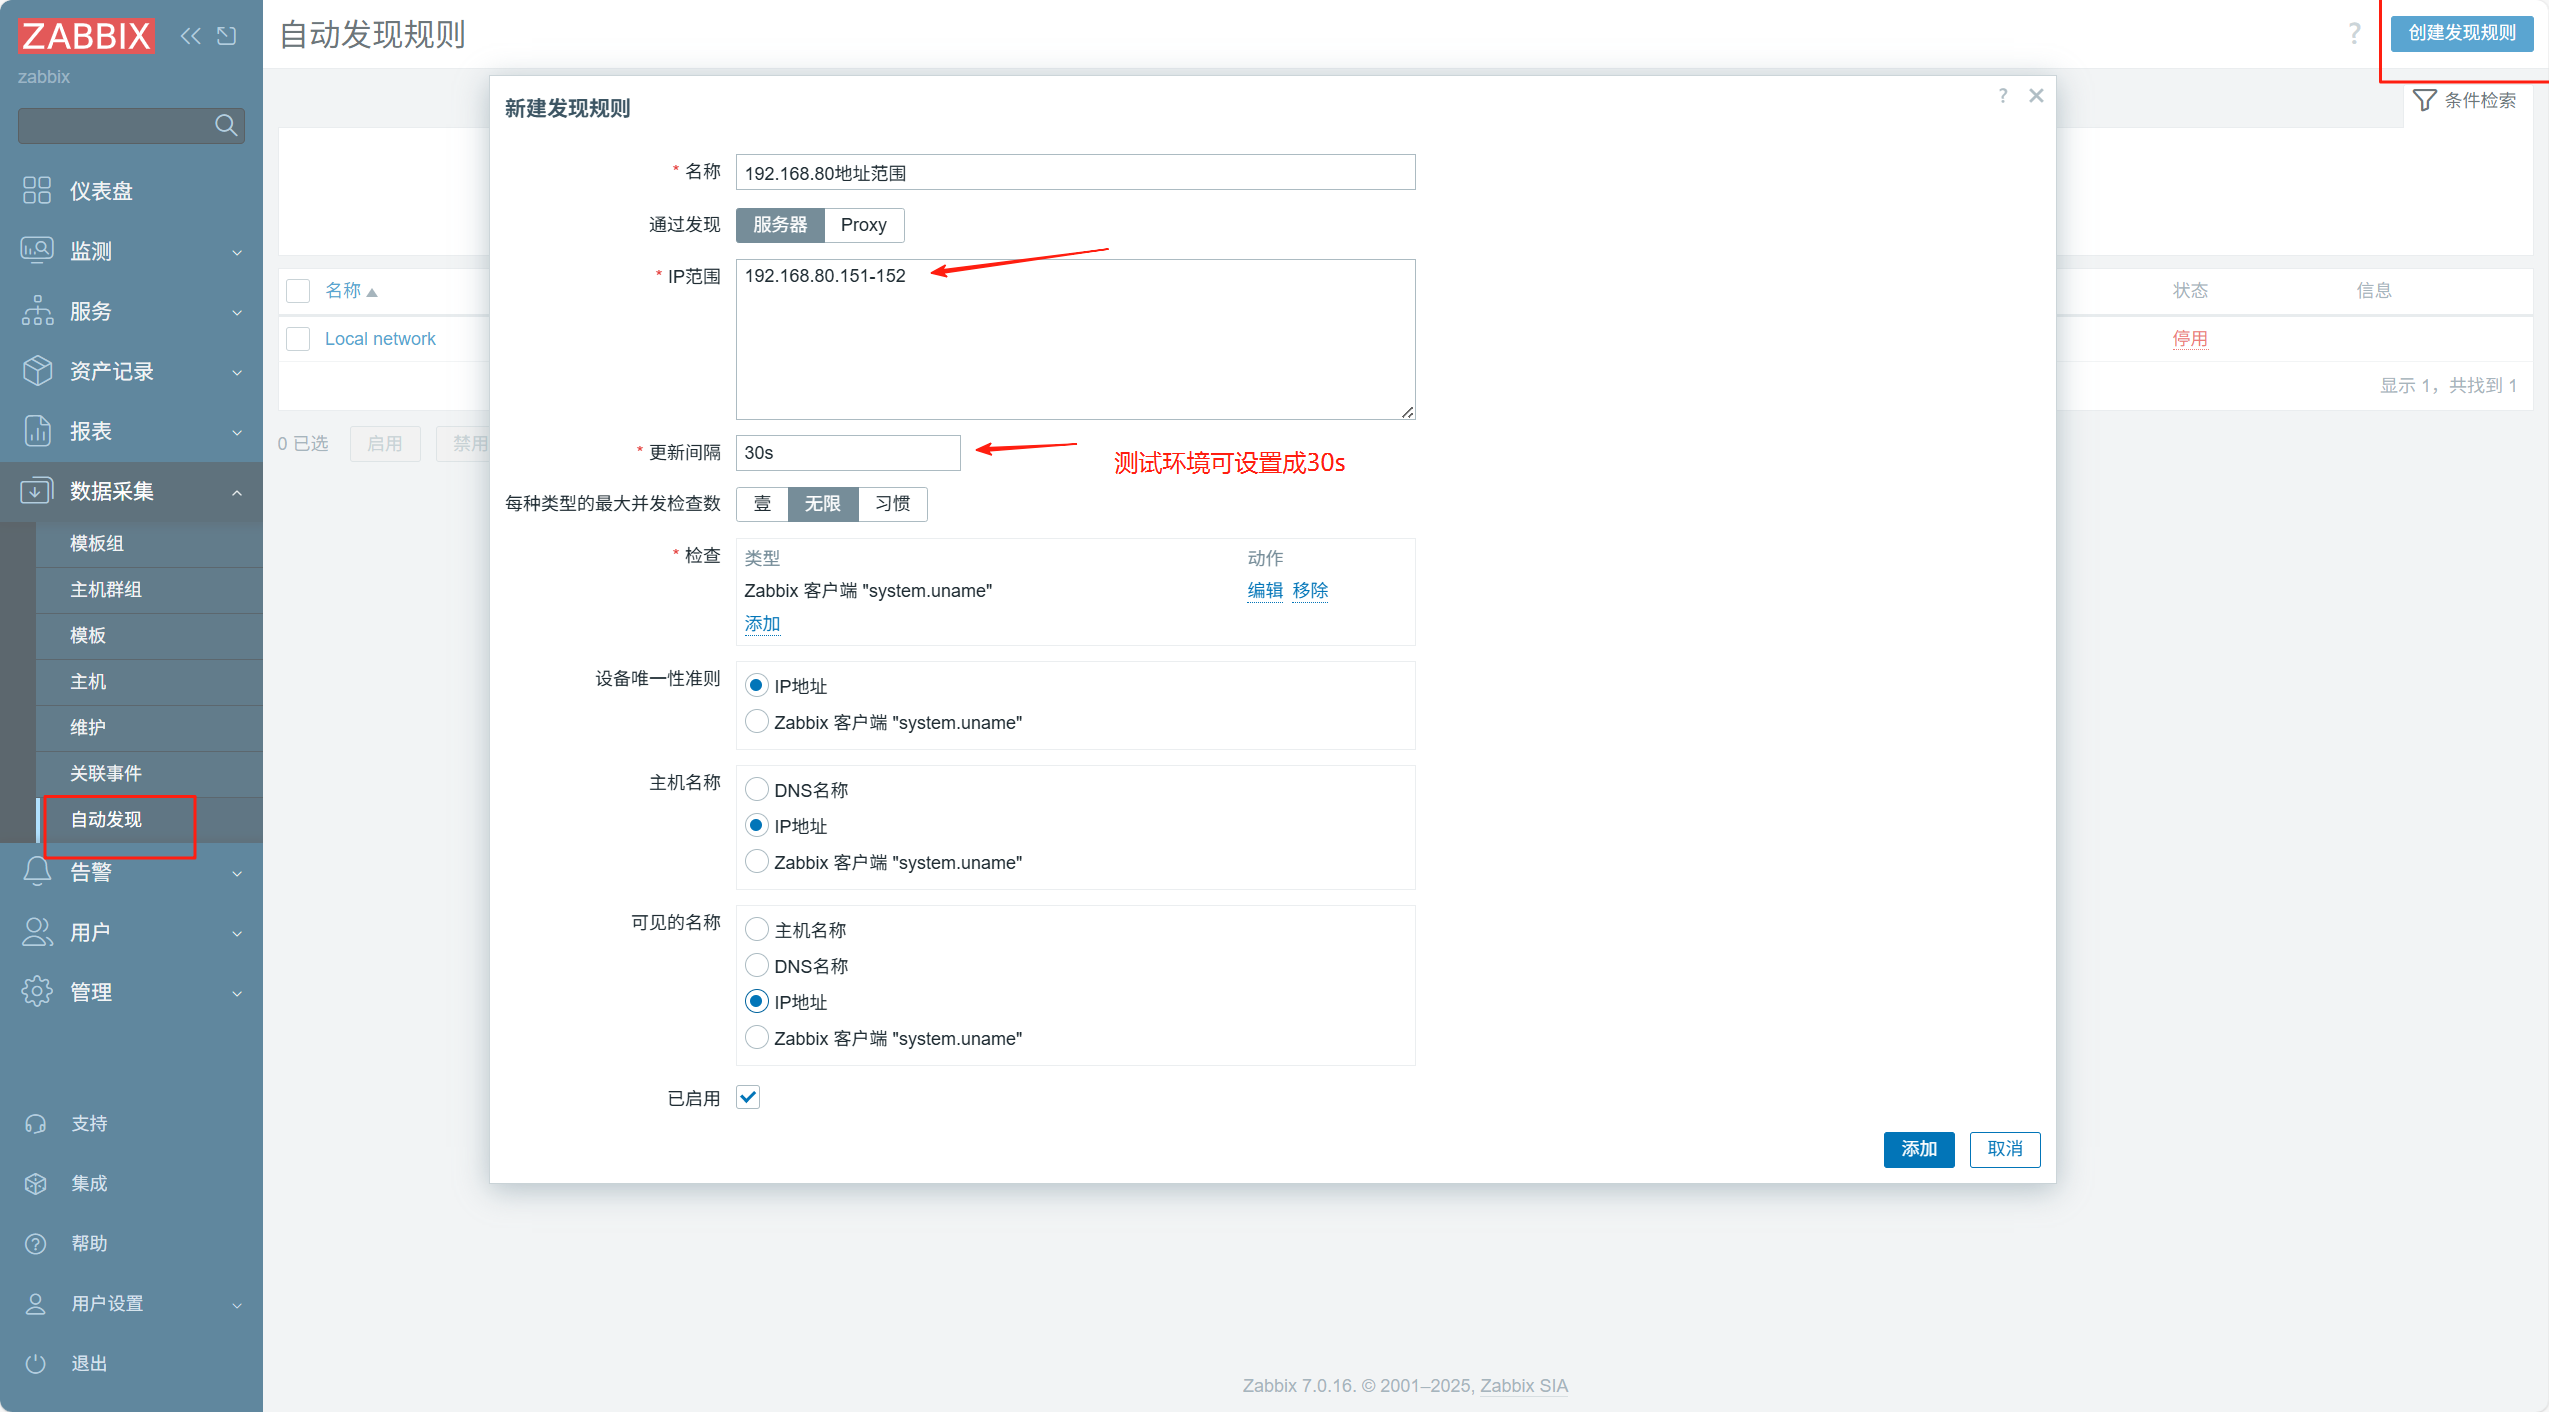This screenshot has width=2549, height=1412.
Task: Click the 资产记录 inventory cube icon
Action: coord(37,370)
